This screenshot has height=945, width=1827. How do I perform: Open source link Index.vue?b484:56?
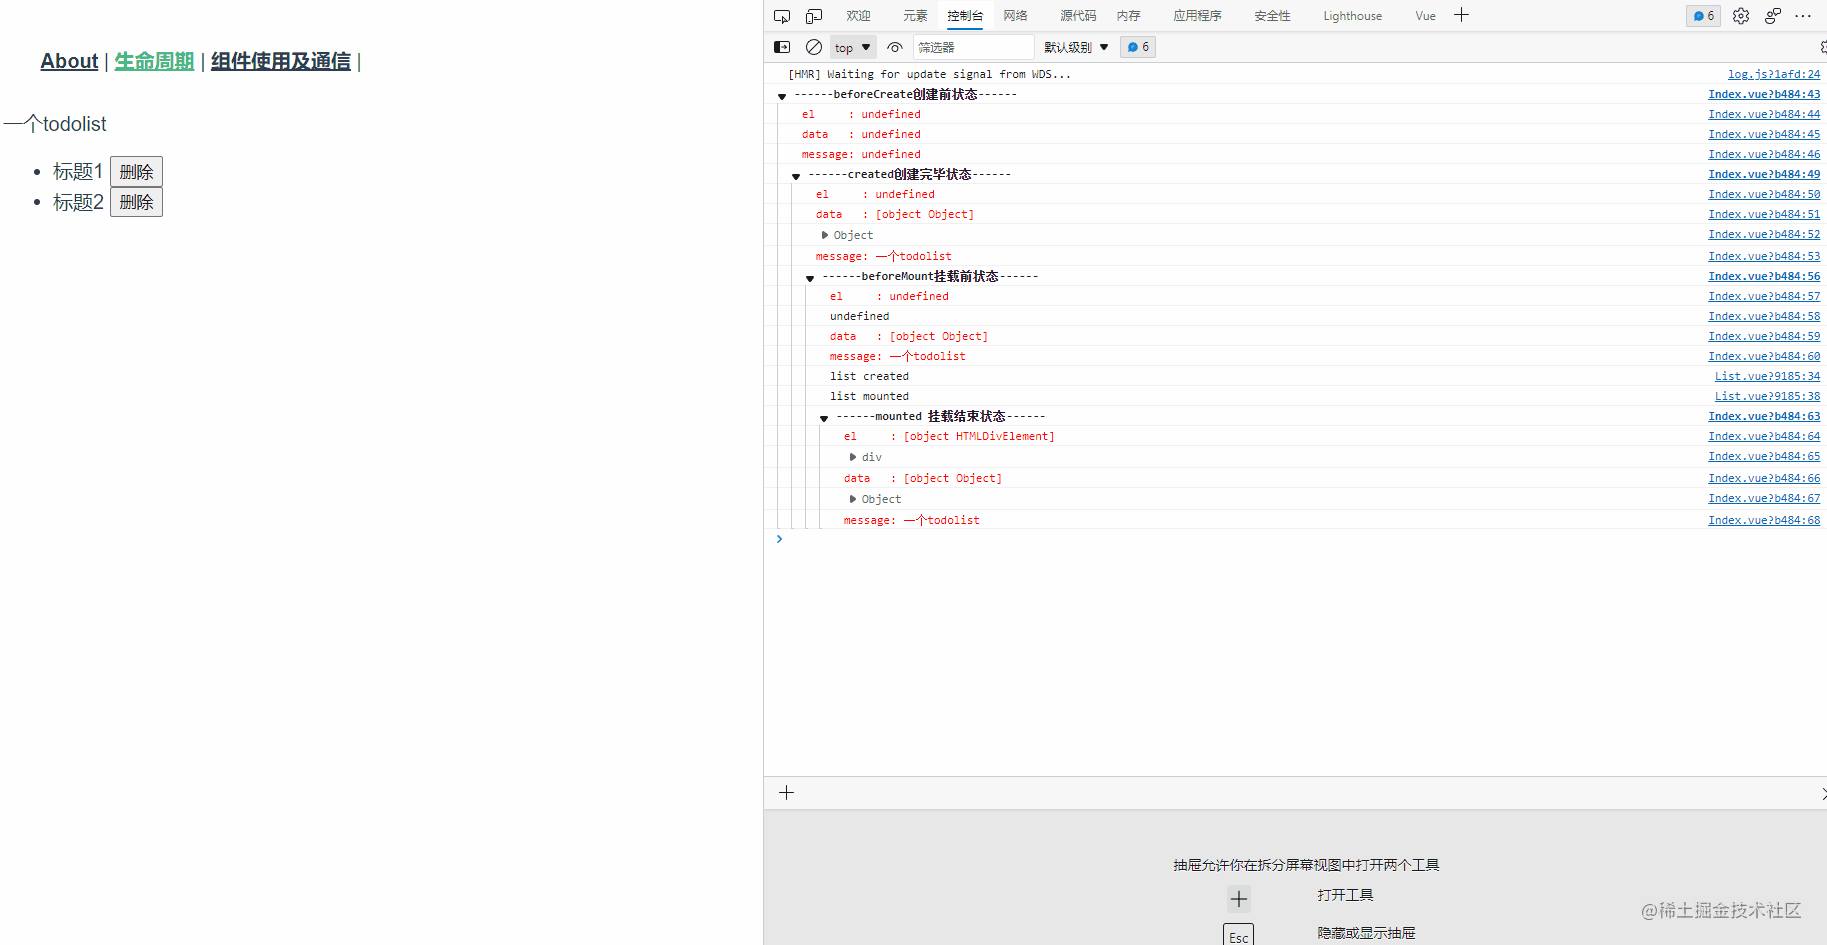[x=1764, y=276]
